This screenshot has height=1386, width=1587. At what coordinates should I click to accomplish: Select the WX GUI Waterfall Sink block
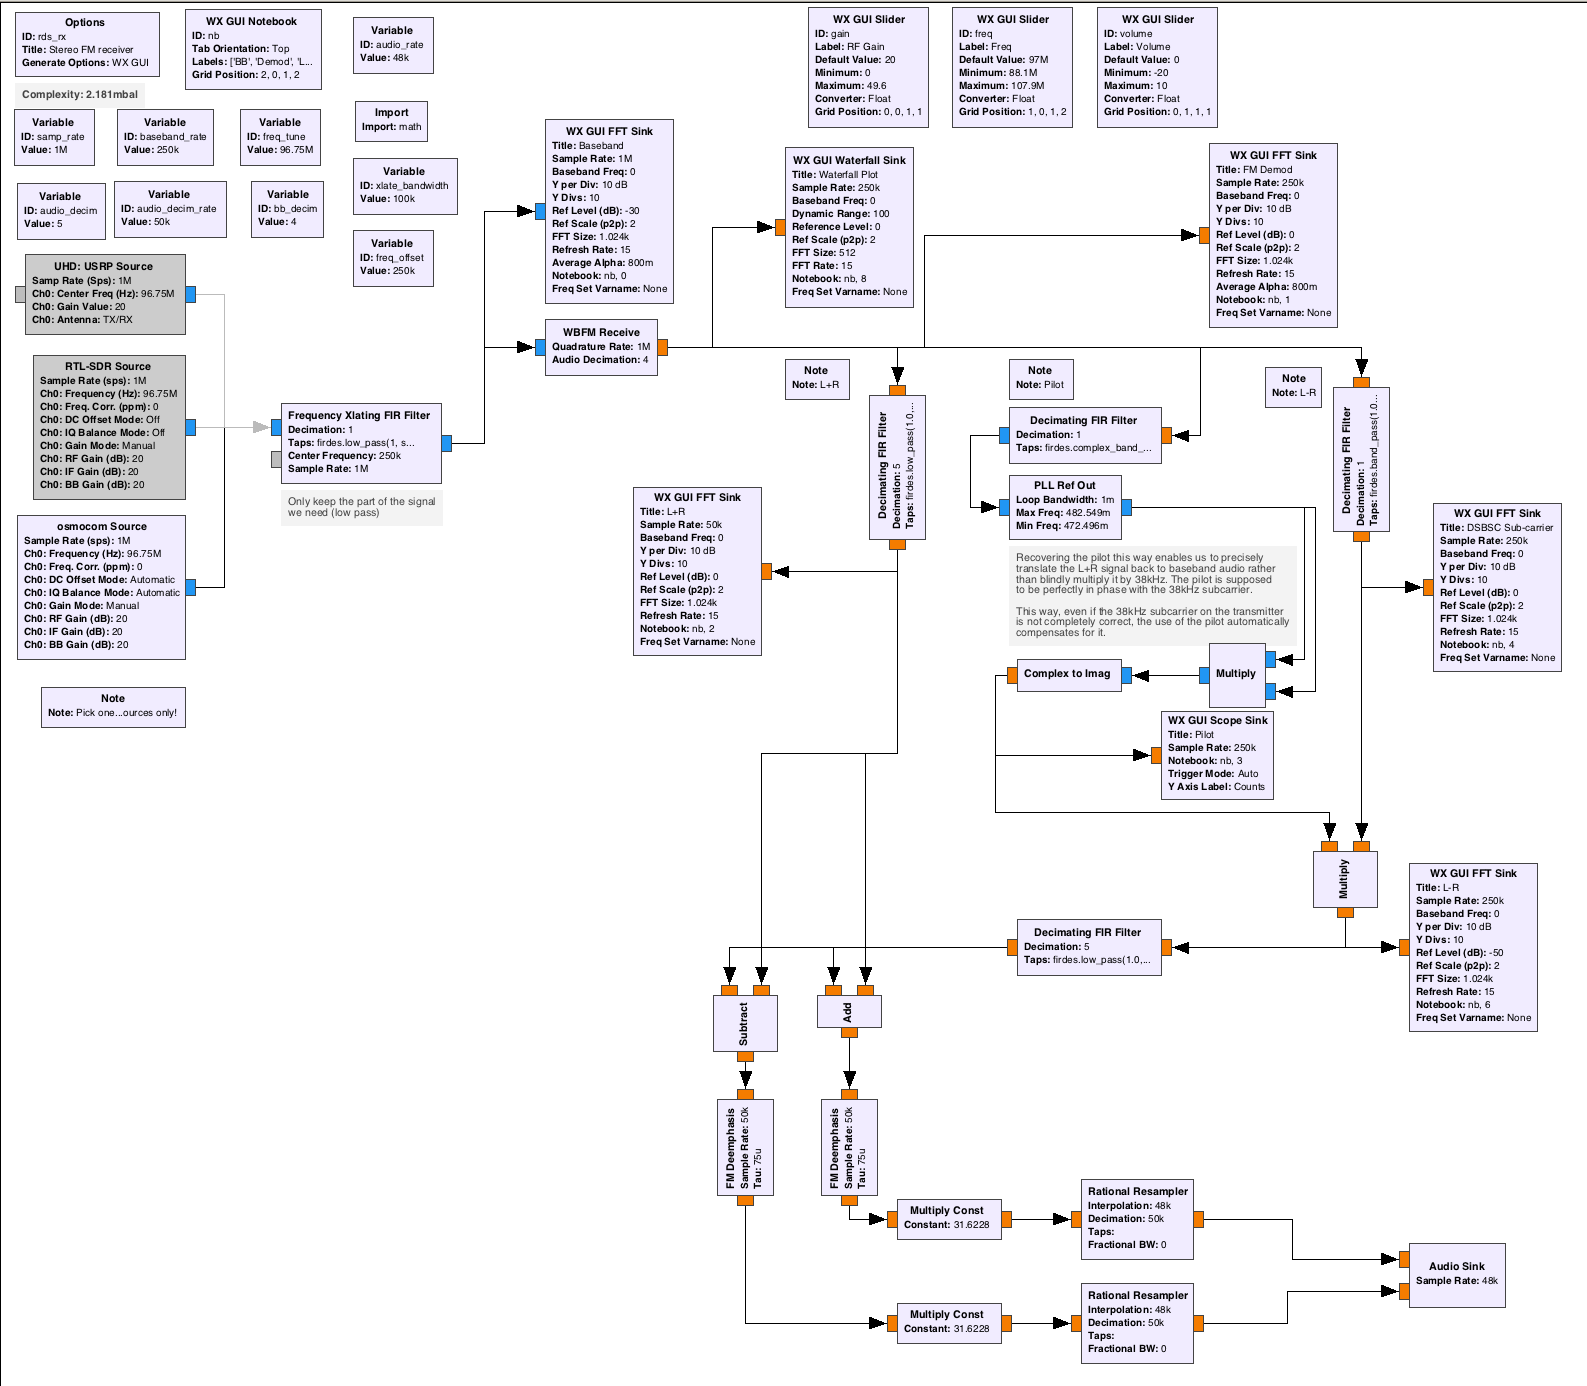pyautogui.click(x=849, y=227)
